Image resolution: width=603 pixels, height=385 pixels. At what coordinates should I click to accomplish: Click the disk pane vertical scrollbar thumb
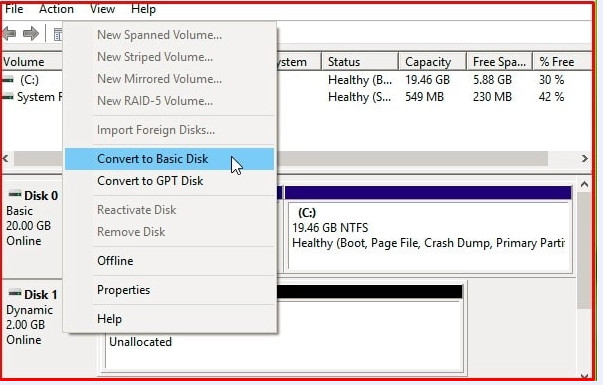click(x=585, y=250)
